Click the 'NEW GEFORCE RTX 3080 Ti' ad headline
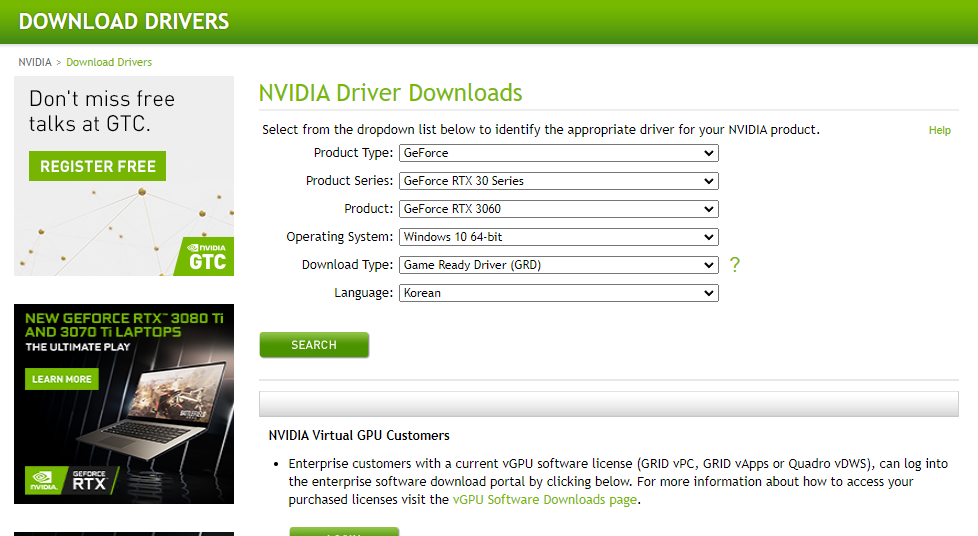Viewport: 978px width, 536px height. (x=124, y=325)
